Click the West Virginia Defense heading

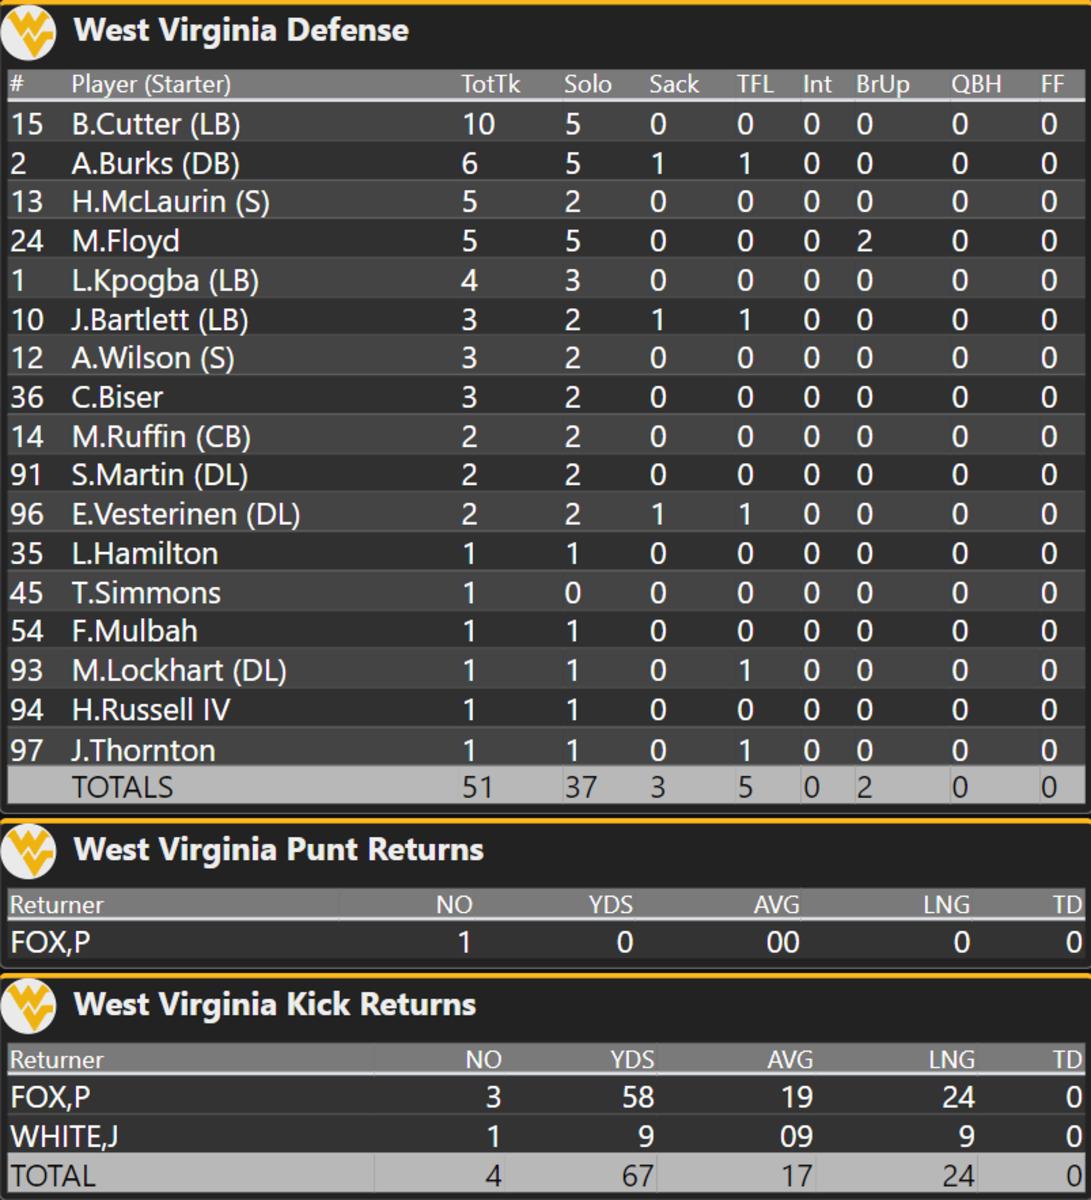pyautogui.click(x=241, y=30)
